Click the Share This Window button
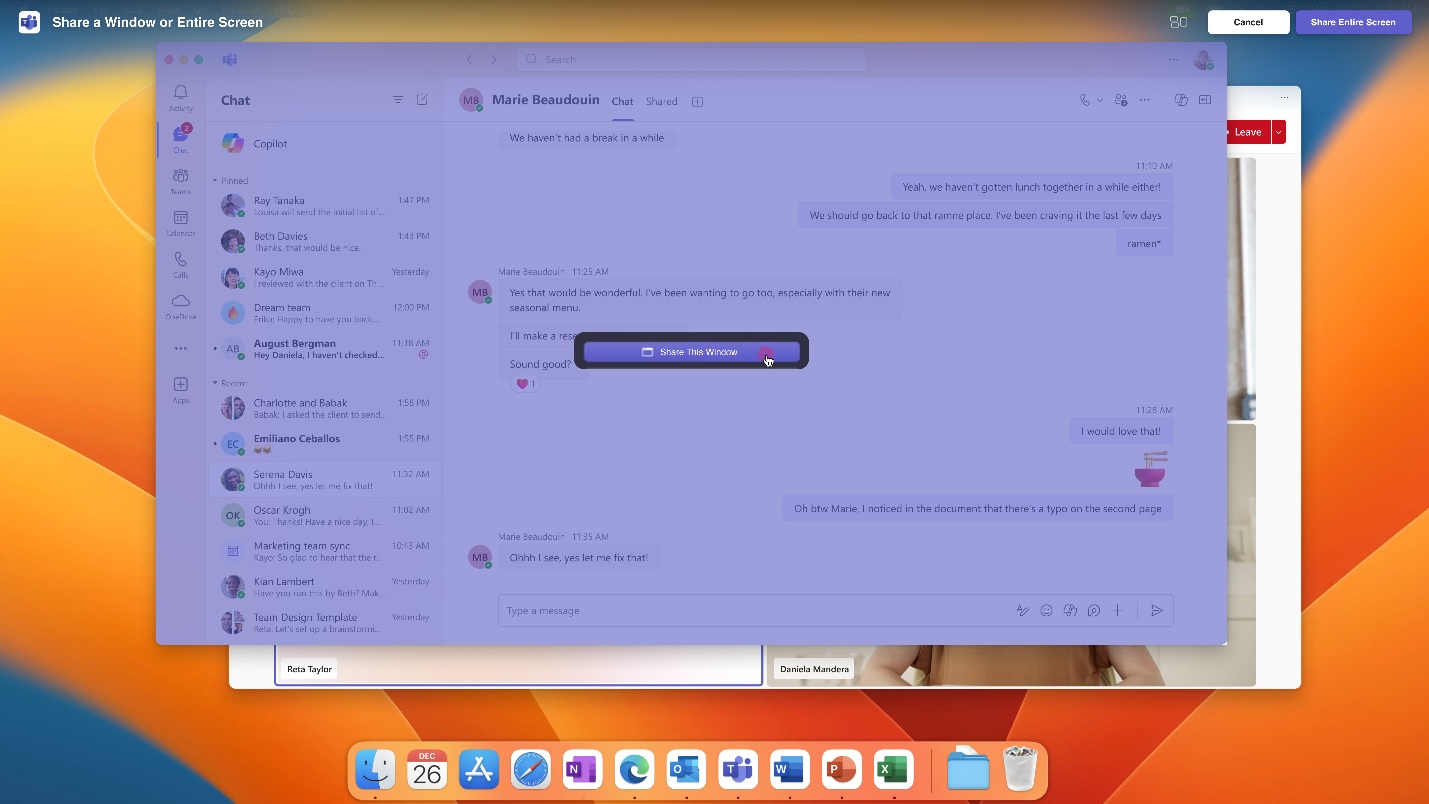Image resolution: width=1429 pixels, height=804 pixels. (x=690, y=351)
